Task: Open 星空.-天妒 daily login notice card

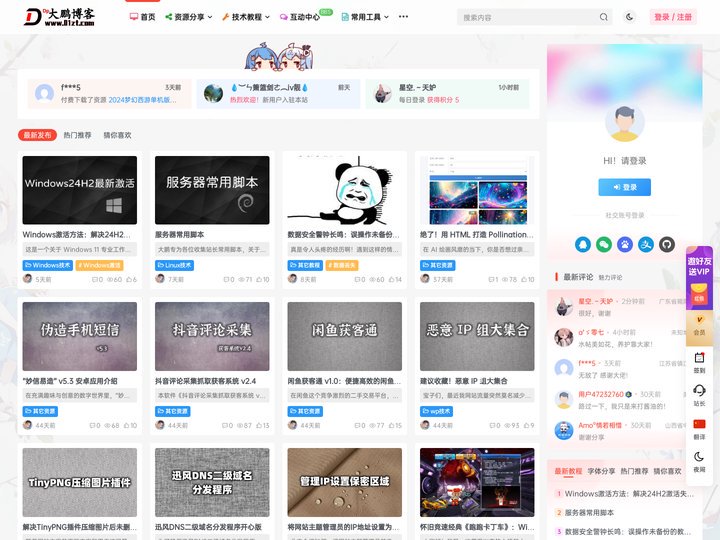Action: [x=447, y=94]
